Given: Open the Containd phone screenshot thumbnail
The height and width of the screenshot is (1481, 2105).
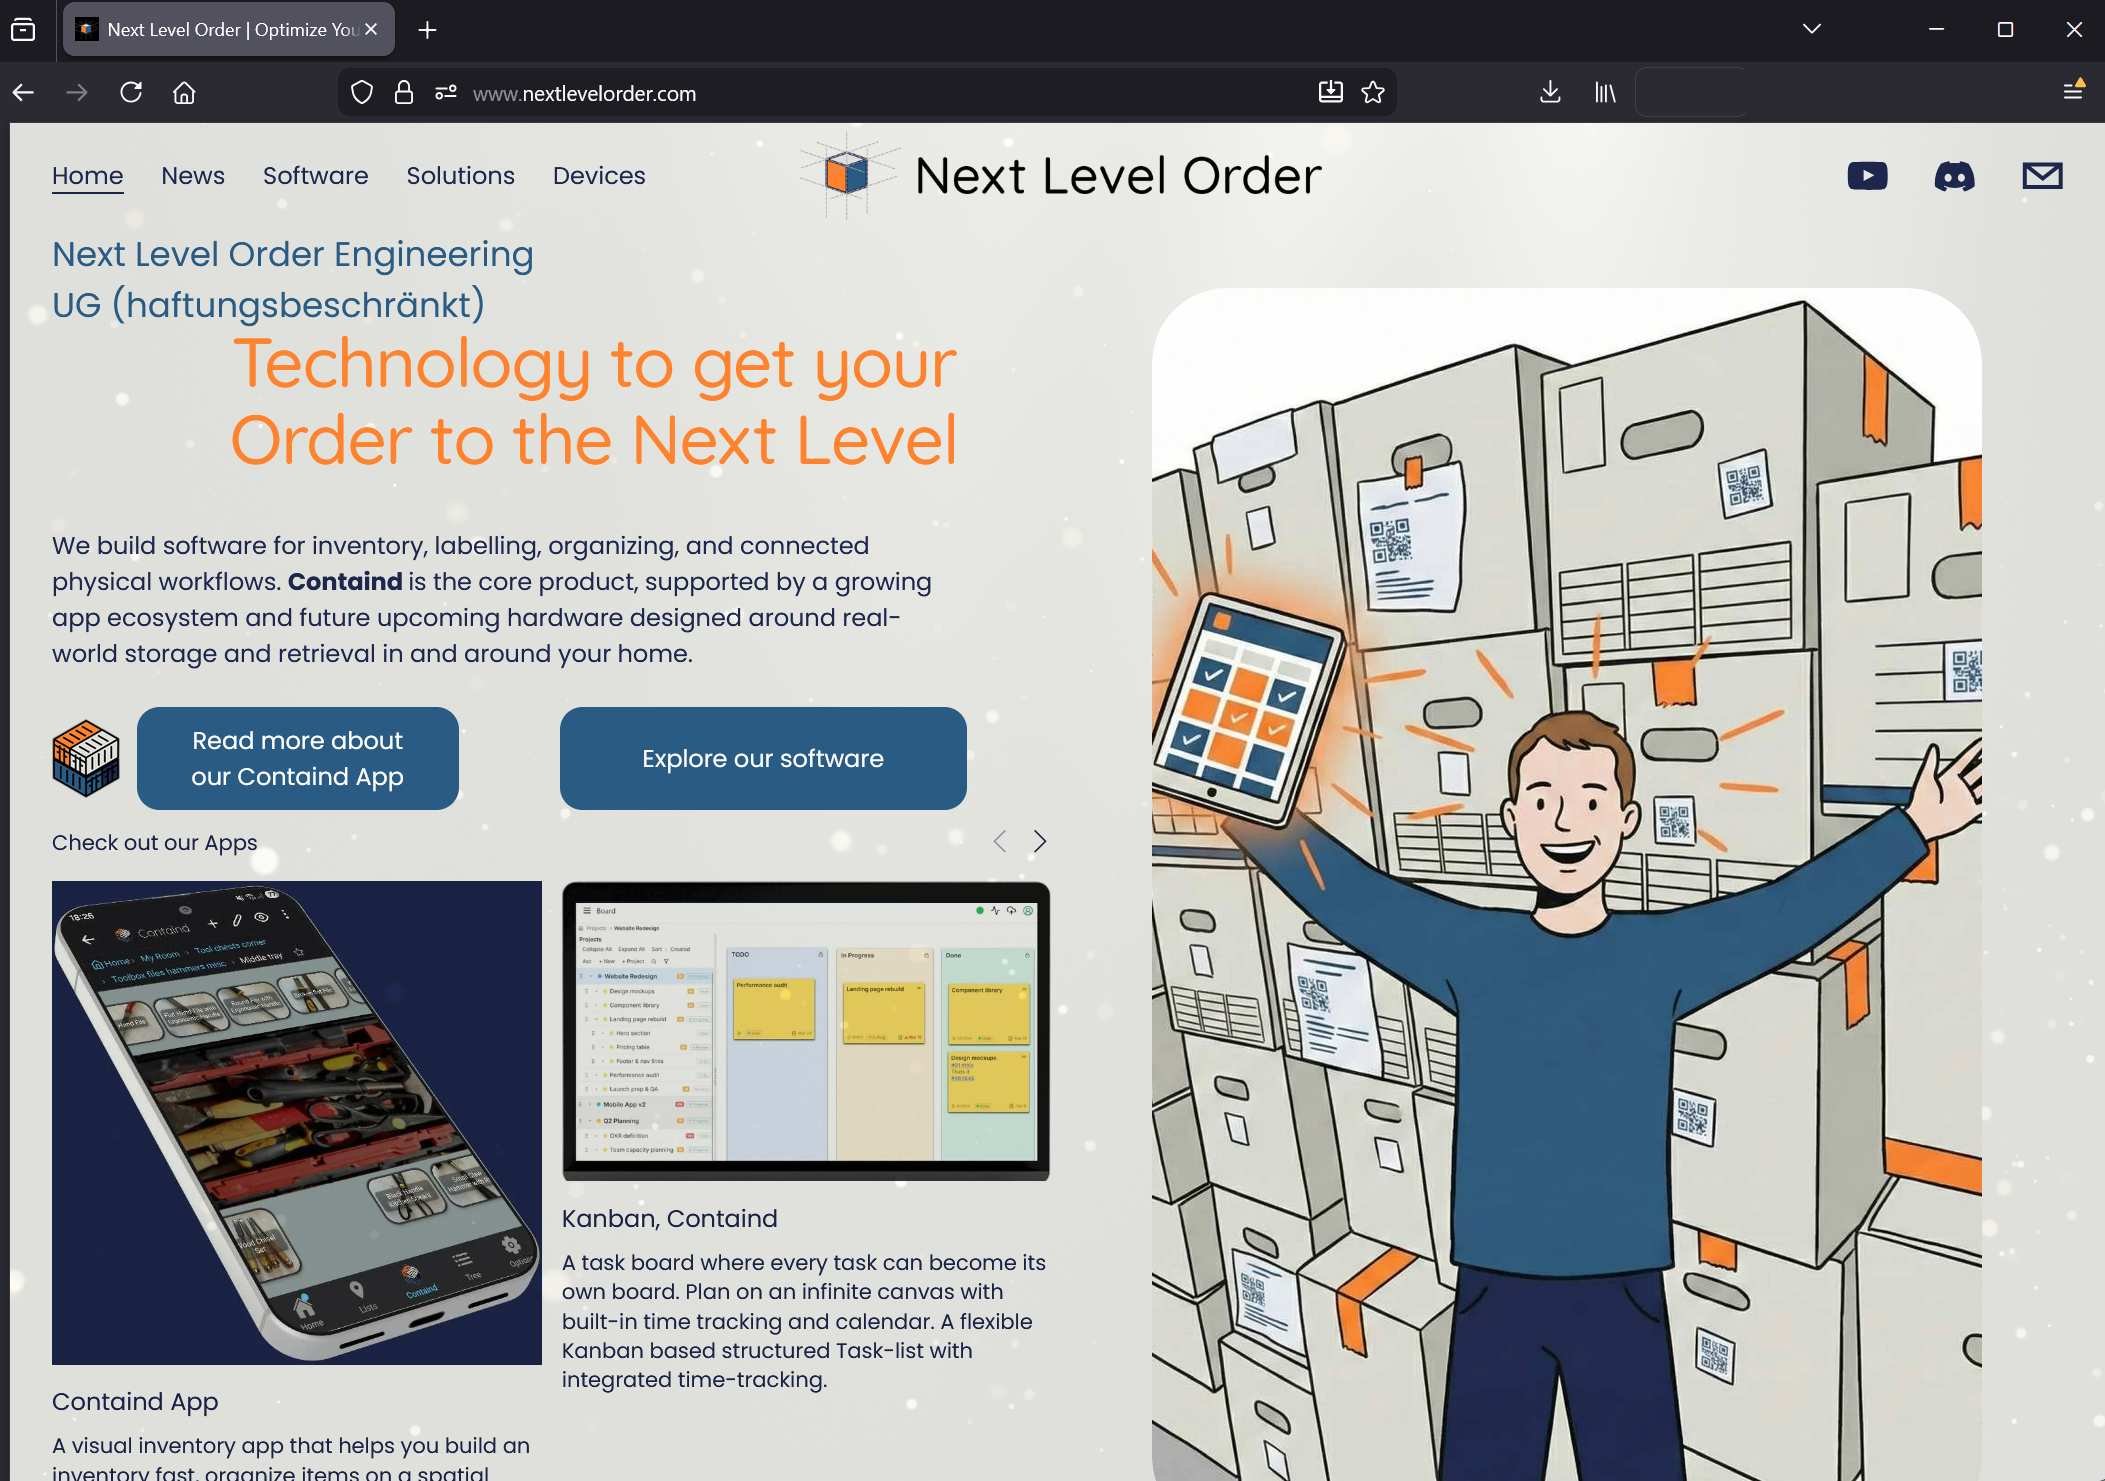Looking at the screenshot, I should click(x=297, y=1122).
